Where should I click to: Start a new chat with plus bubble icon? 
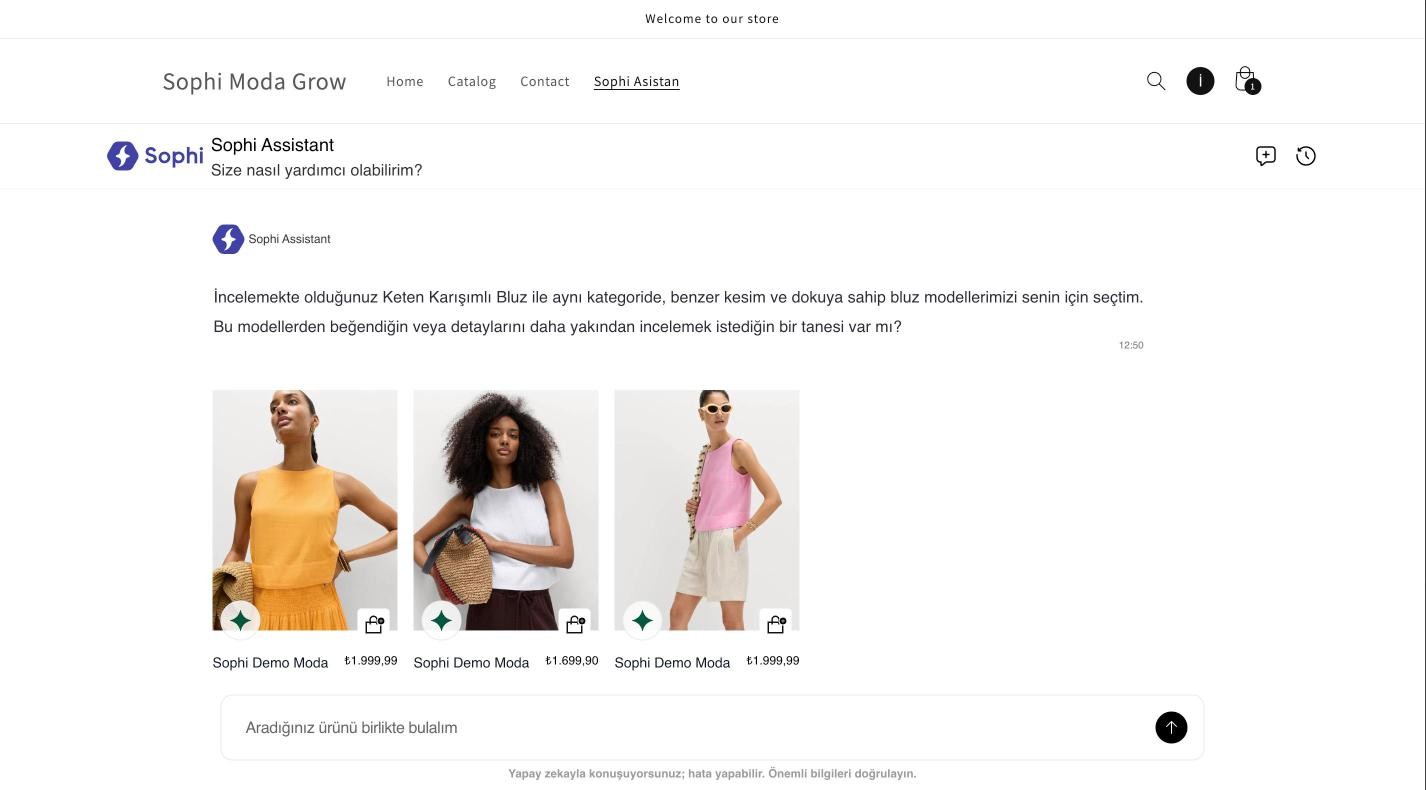click(x=1266, y=156)
